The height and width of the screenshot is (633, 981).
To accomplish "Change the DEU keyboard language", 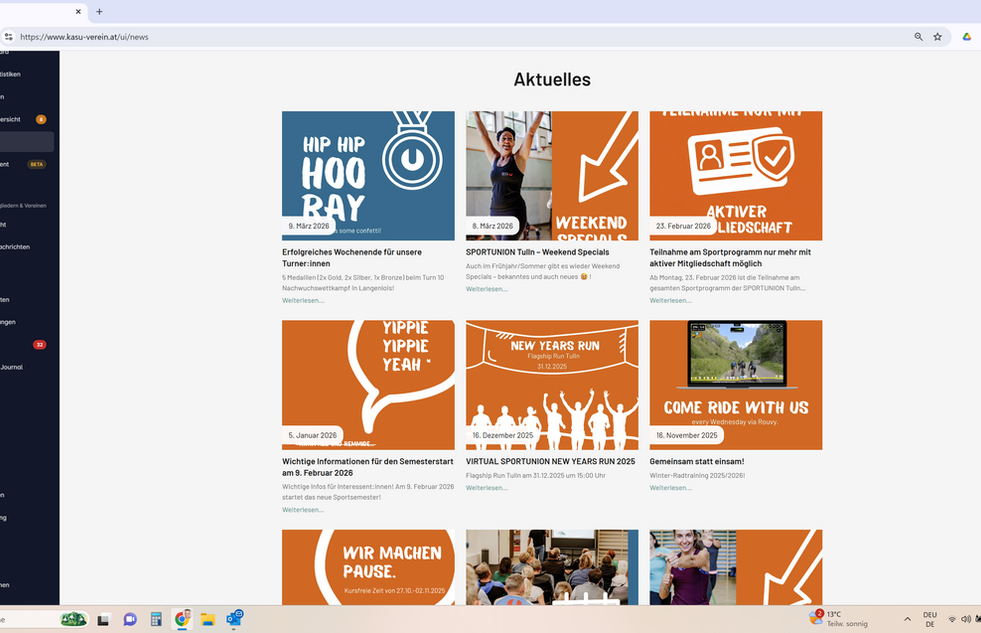I will click(x=930, y=619).
